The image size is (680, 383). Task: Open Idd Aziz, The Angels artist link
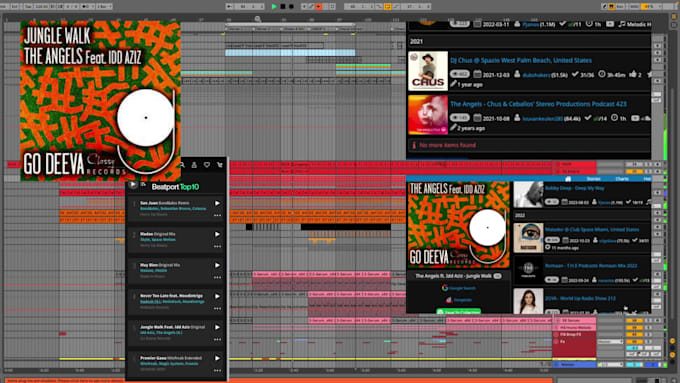(x=161, y=333)
